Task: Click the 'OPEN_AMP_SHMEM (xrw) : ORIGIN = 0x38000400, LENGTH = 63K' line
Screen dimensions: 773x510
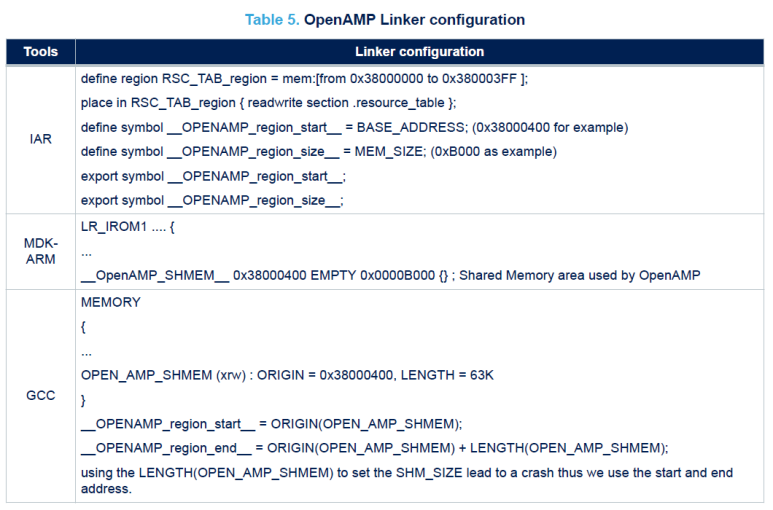Action: [287, 375]
